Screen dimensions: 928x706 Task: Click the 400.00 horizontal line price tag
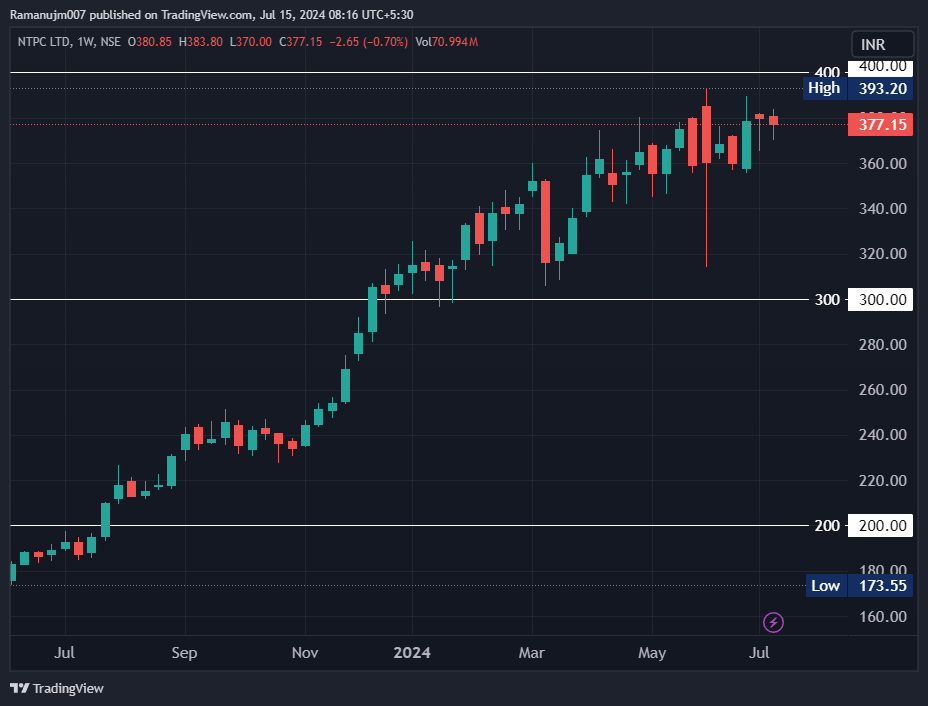[x=880, y=67]
